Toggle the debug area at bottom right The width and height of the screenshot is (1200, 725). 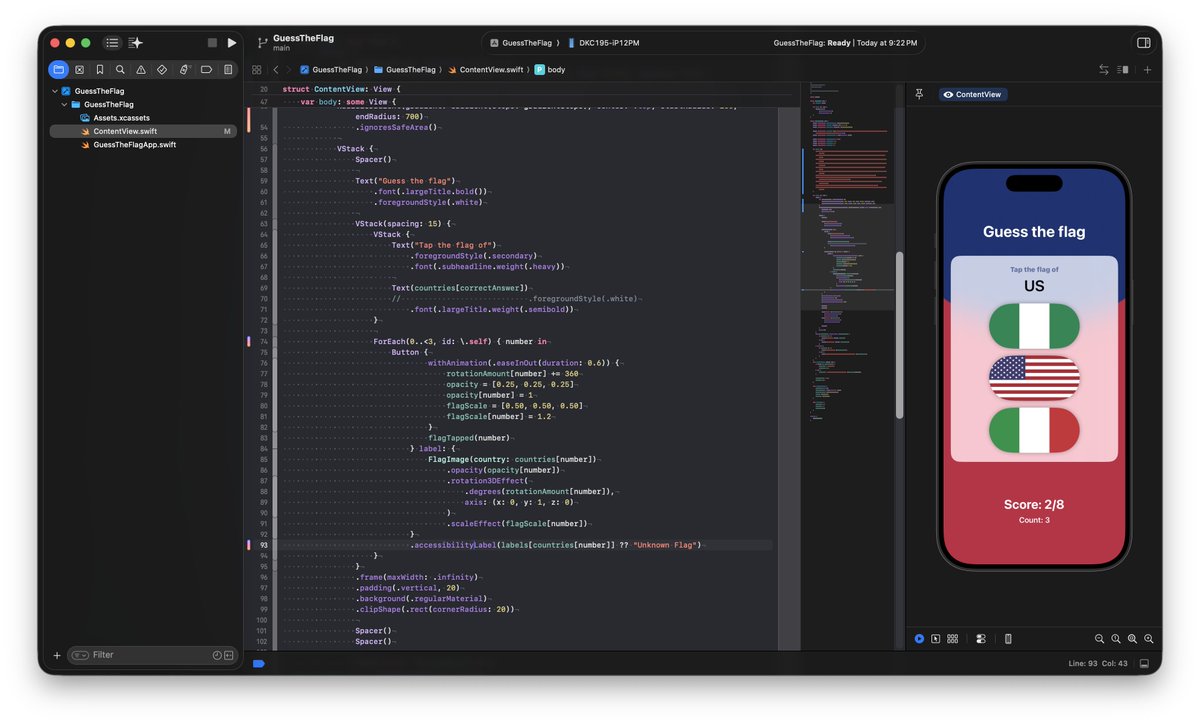pyautogui.click(x=1144, y=664)
